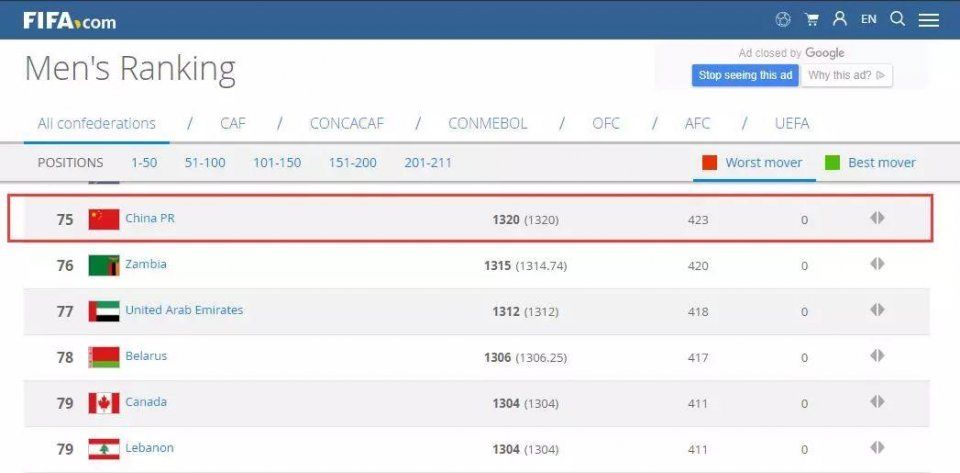Click previous points value 417
The height and width of the screenshot is (473, 960).
click(697, 357)
